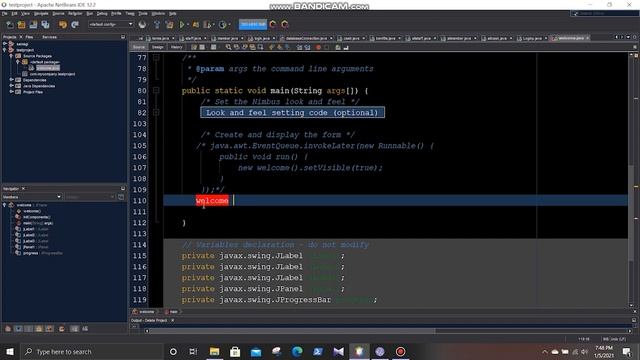Screen dimensions: 640x360
Task: Expand the Java Dependencies node
Action: coord(11,86)
